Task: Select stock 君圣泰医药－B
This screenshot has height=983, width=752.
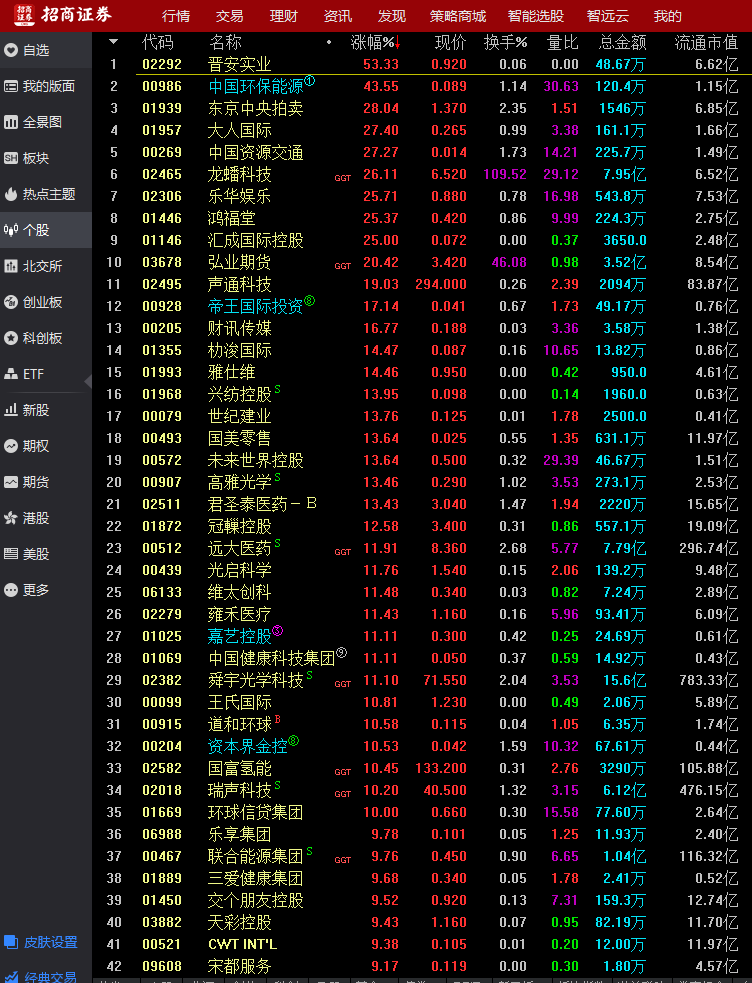Action: (262, 504)
